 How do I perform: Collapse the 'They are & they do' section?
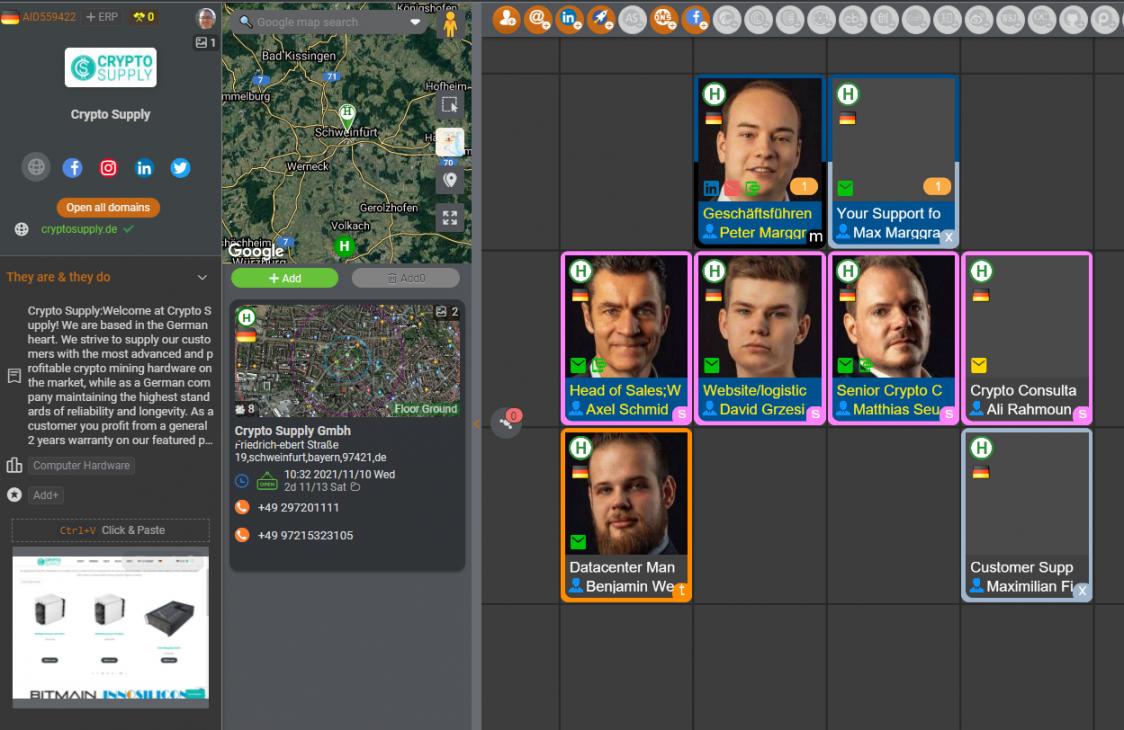[202, 277]
